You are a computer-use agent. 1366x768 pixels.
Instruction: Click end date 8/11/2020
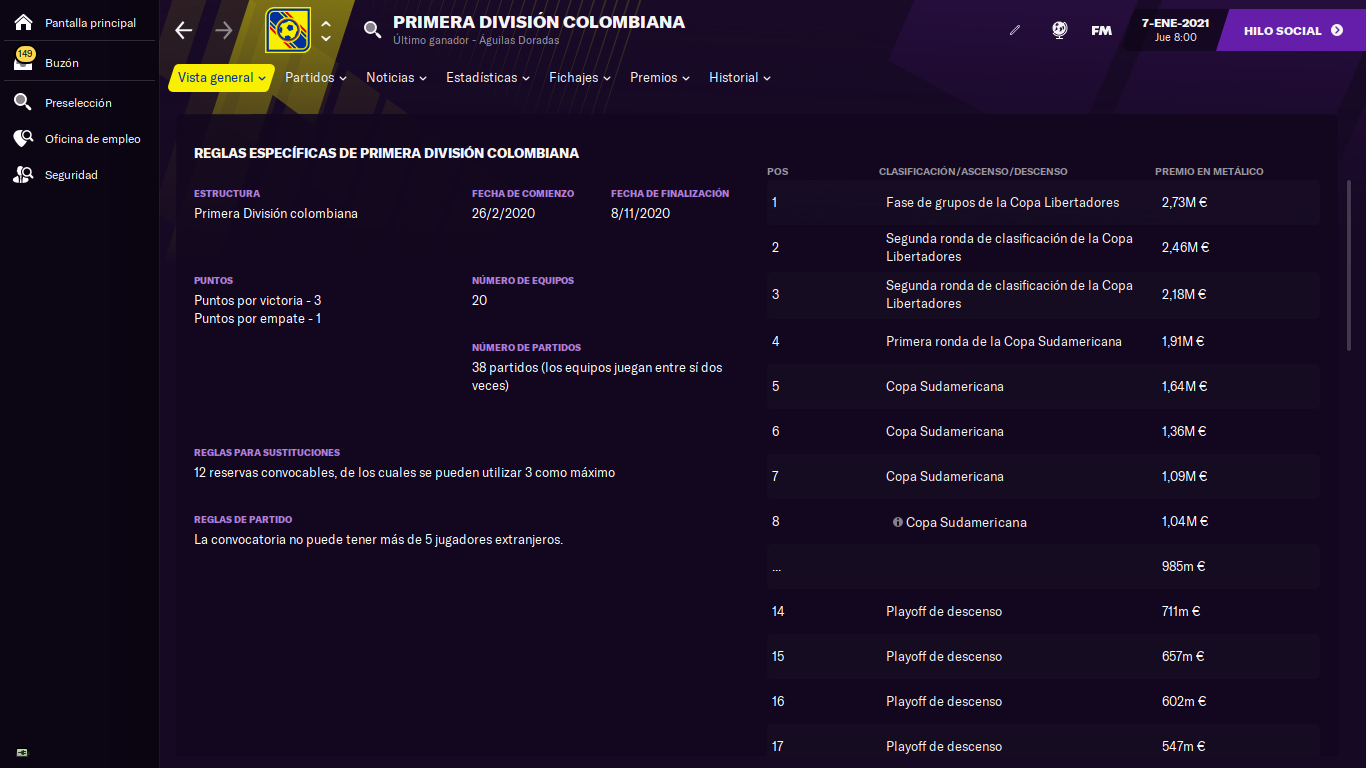pyautogui.click(x=640, y=213)
